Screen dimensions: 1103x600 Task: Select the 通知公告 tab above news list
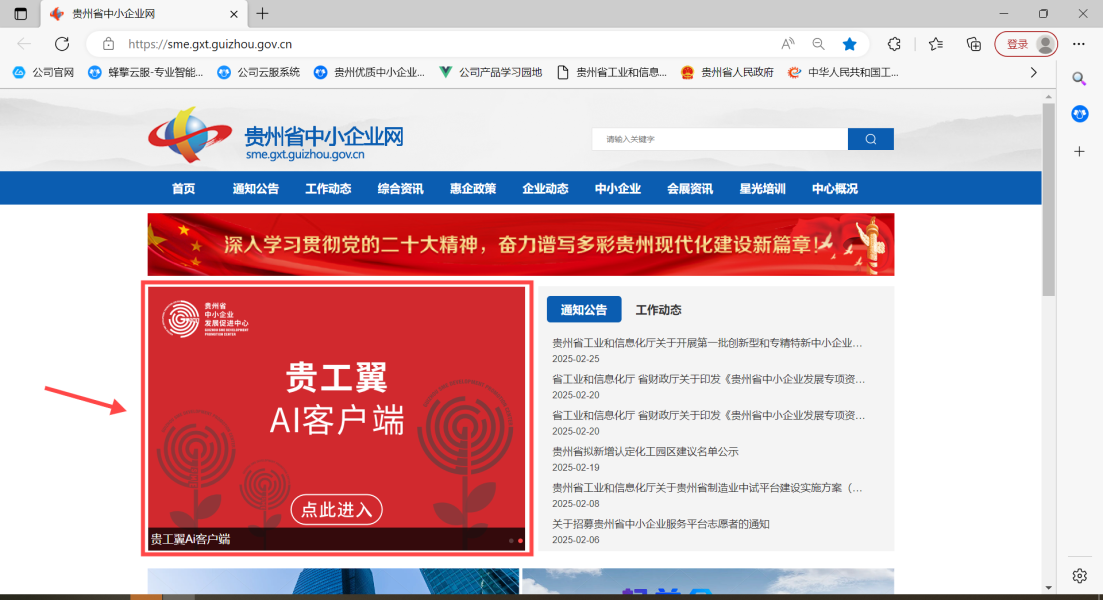[584, 309]
